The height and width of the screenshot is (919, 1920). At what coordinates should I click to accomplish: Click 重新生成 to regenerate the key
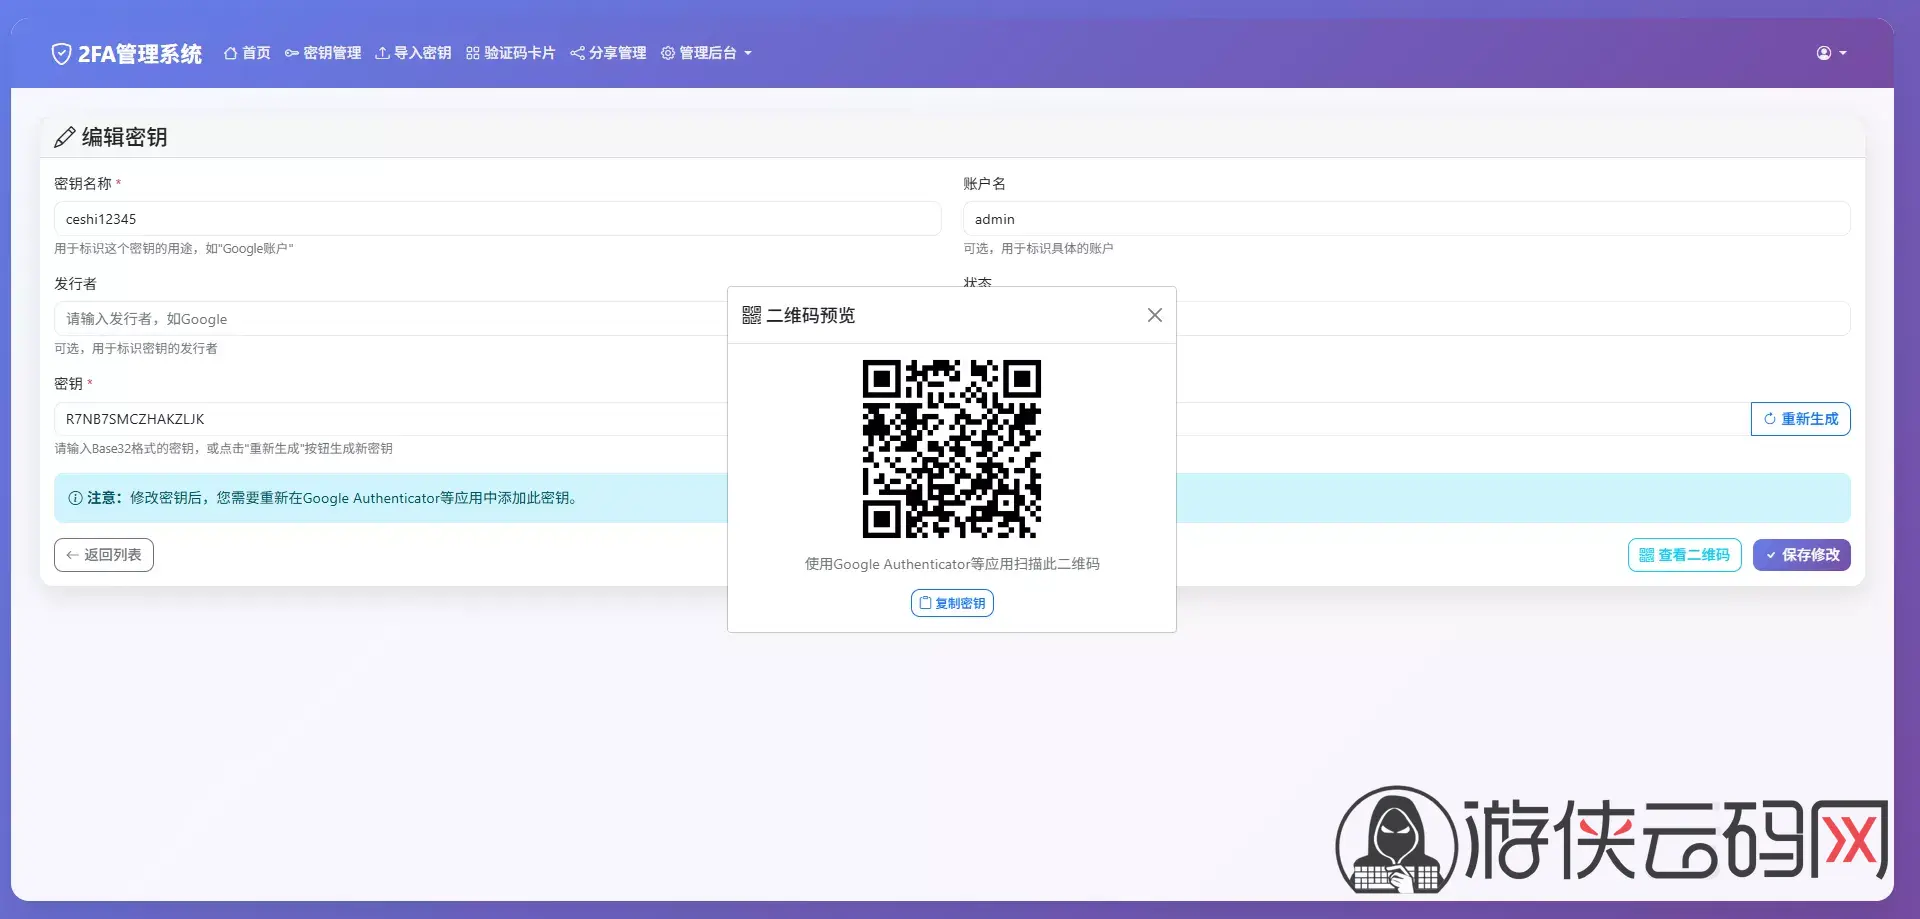(1800, 419)
